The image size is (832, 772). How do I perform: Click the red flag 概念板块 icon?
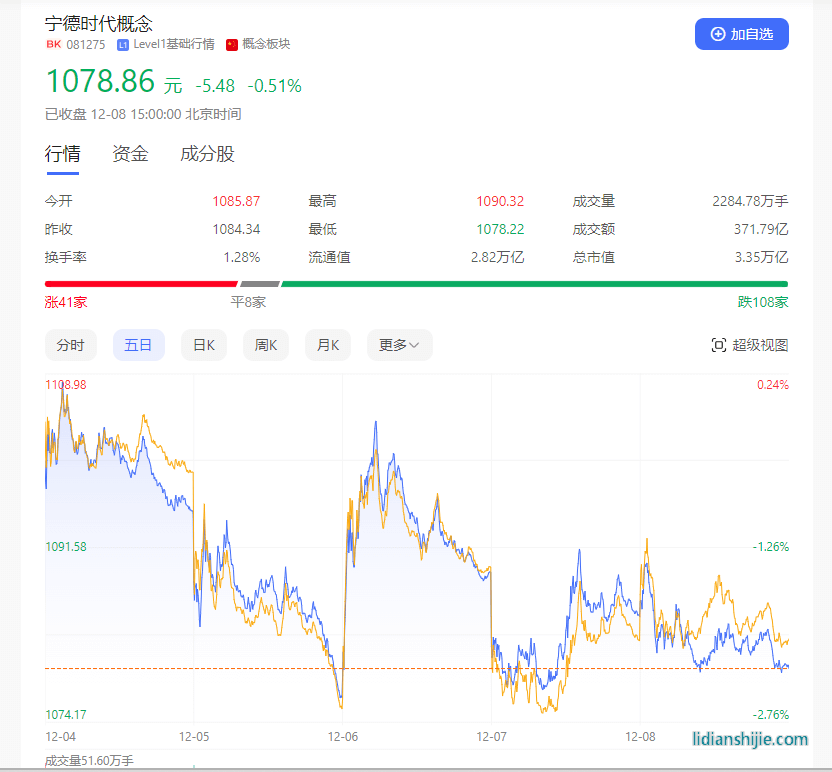[232, 44]
